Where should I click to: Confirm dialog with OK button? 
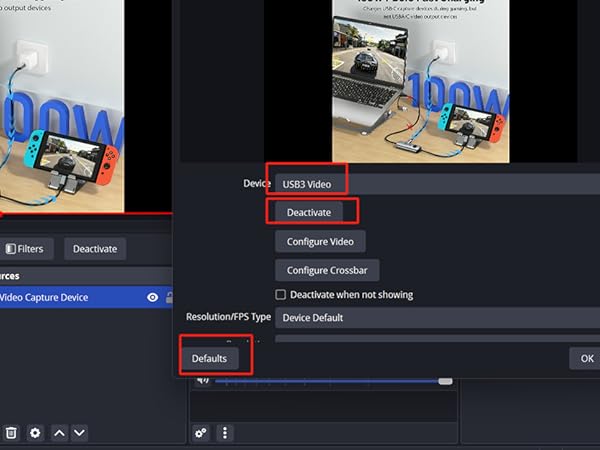(x=586, y=358)
